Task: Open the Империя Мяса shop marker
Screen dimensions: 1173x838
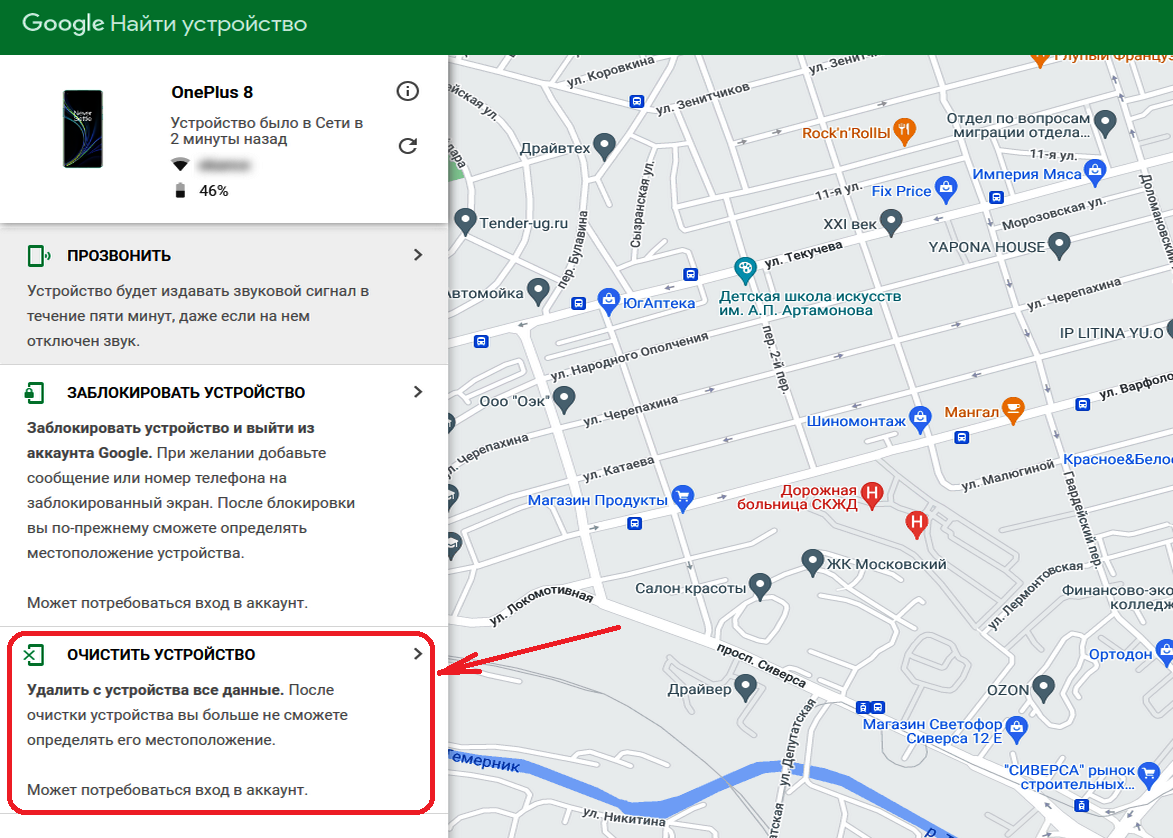Action: (x=1094, y=173)
